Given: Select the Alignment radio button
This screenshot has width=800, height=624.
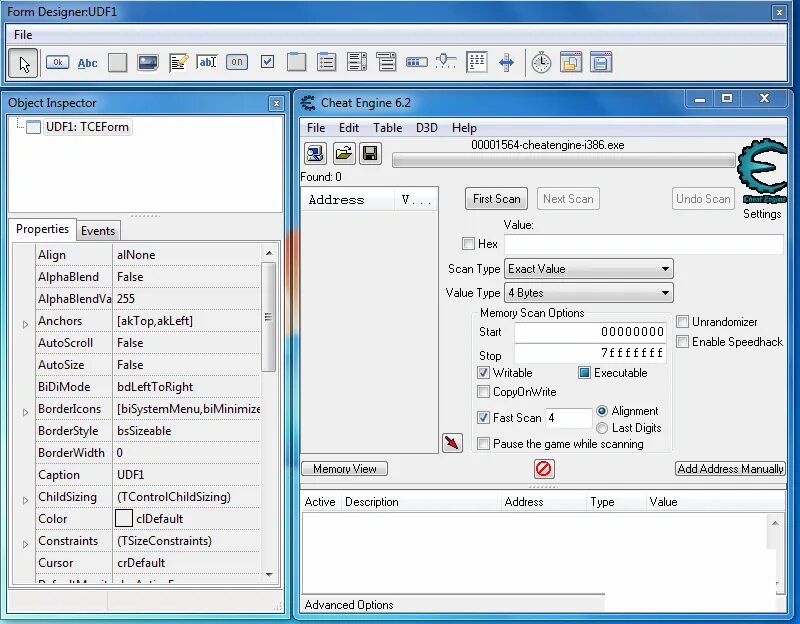Looking at the screenshot, I should click(x=602, y=411).
